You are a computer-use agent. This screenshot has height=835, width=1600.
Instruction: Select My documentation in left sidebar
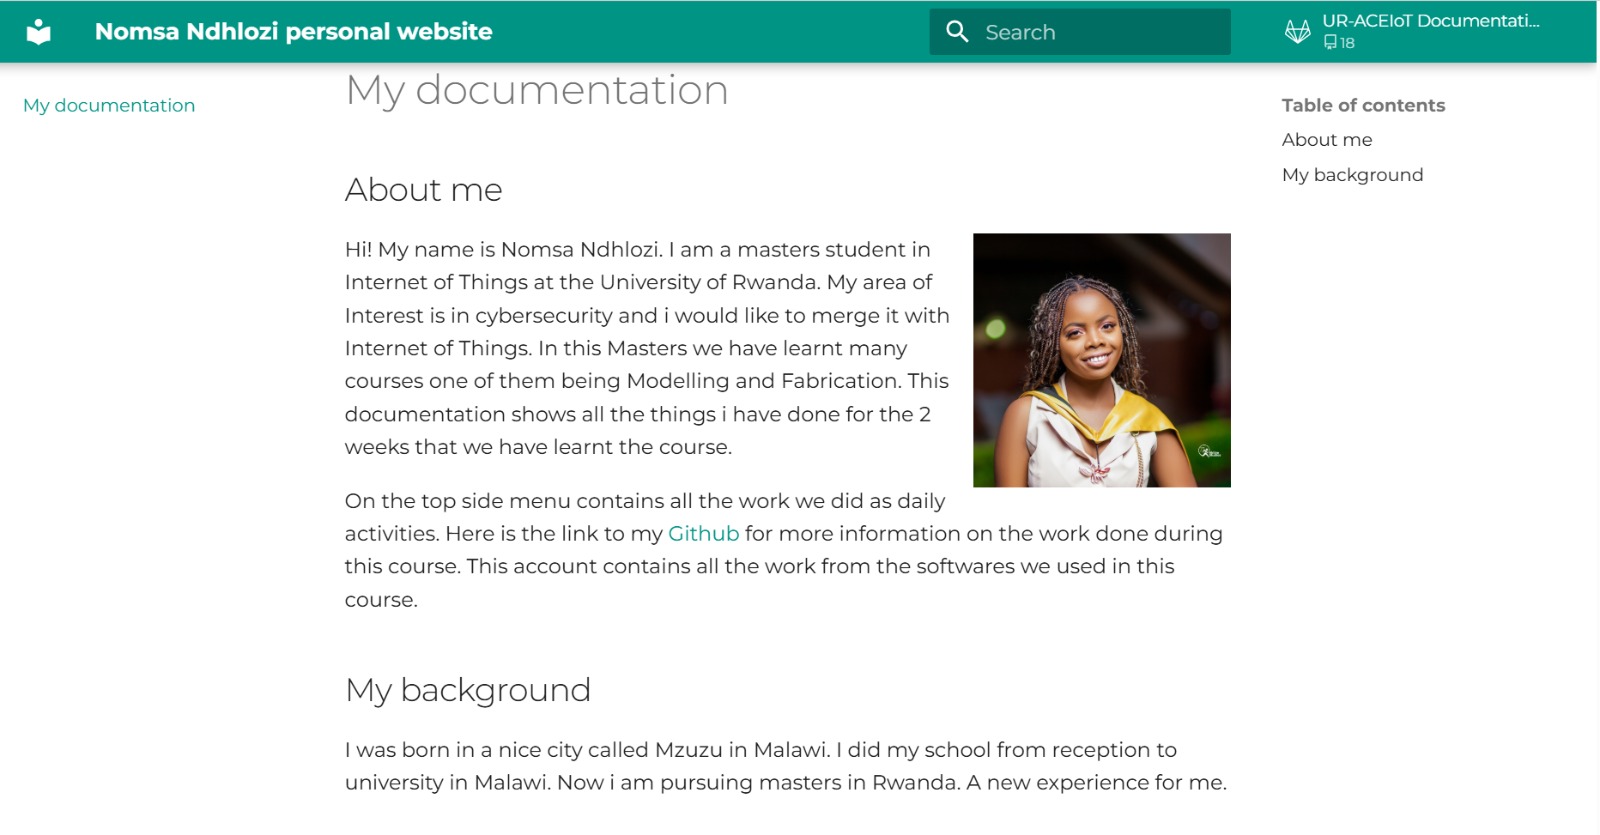pos(109,105)
